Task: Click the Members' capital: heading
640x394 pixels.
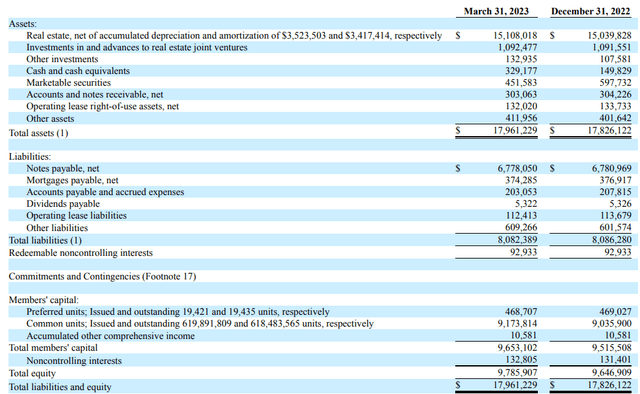Action: point(44,300)
